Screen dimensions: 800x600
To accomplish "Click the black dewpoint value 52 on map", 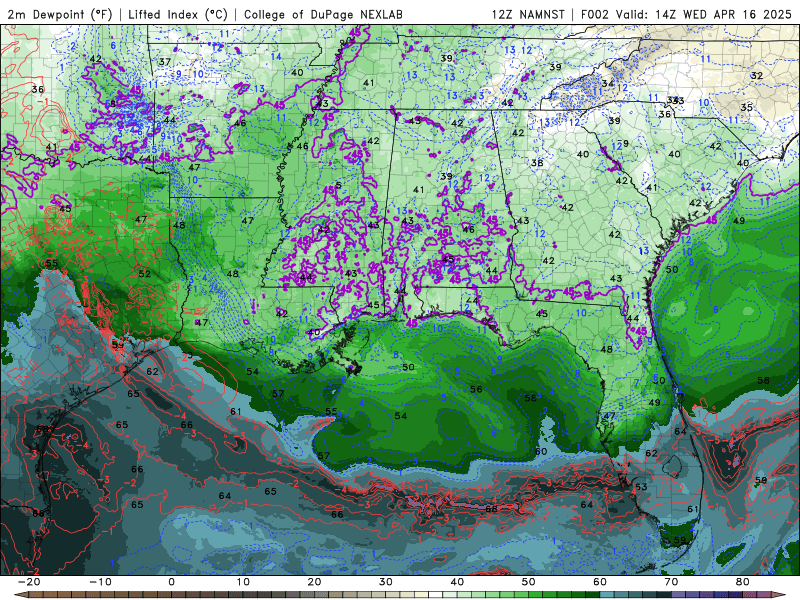I will coord(145,273).
